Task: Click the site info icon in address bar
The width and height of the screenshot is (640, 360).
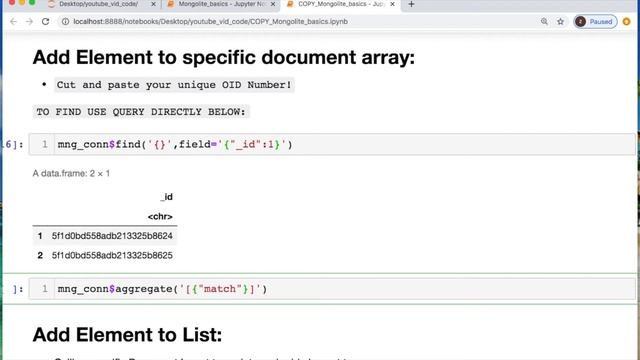Action: [65, 22]
